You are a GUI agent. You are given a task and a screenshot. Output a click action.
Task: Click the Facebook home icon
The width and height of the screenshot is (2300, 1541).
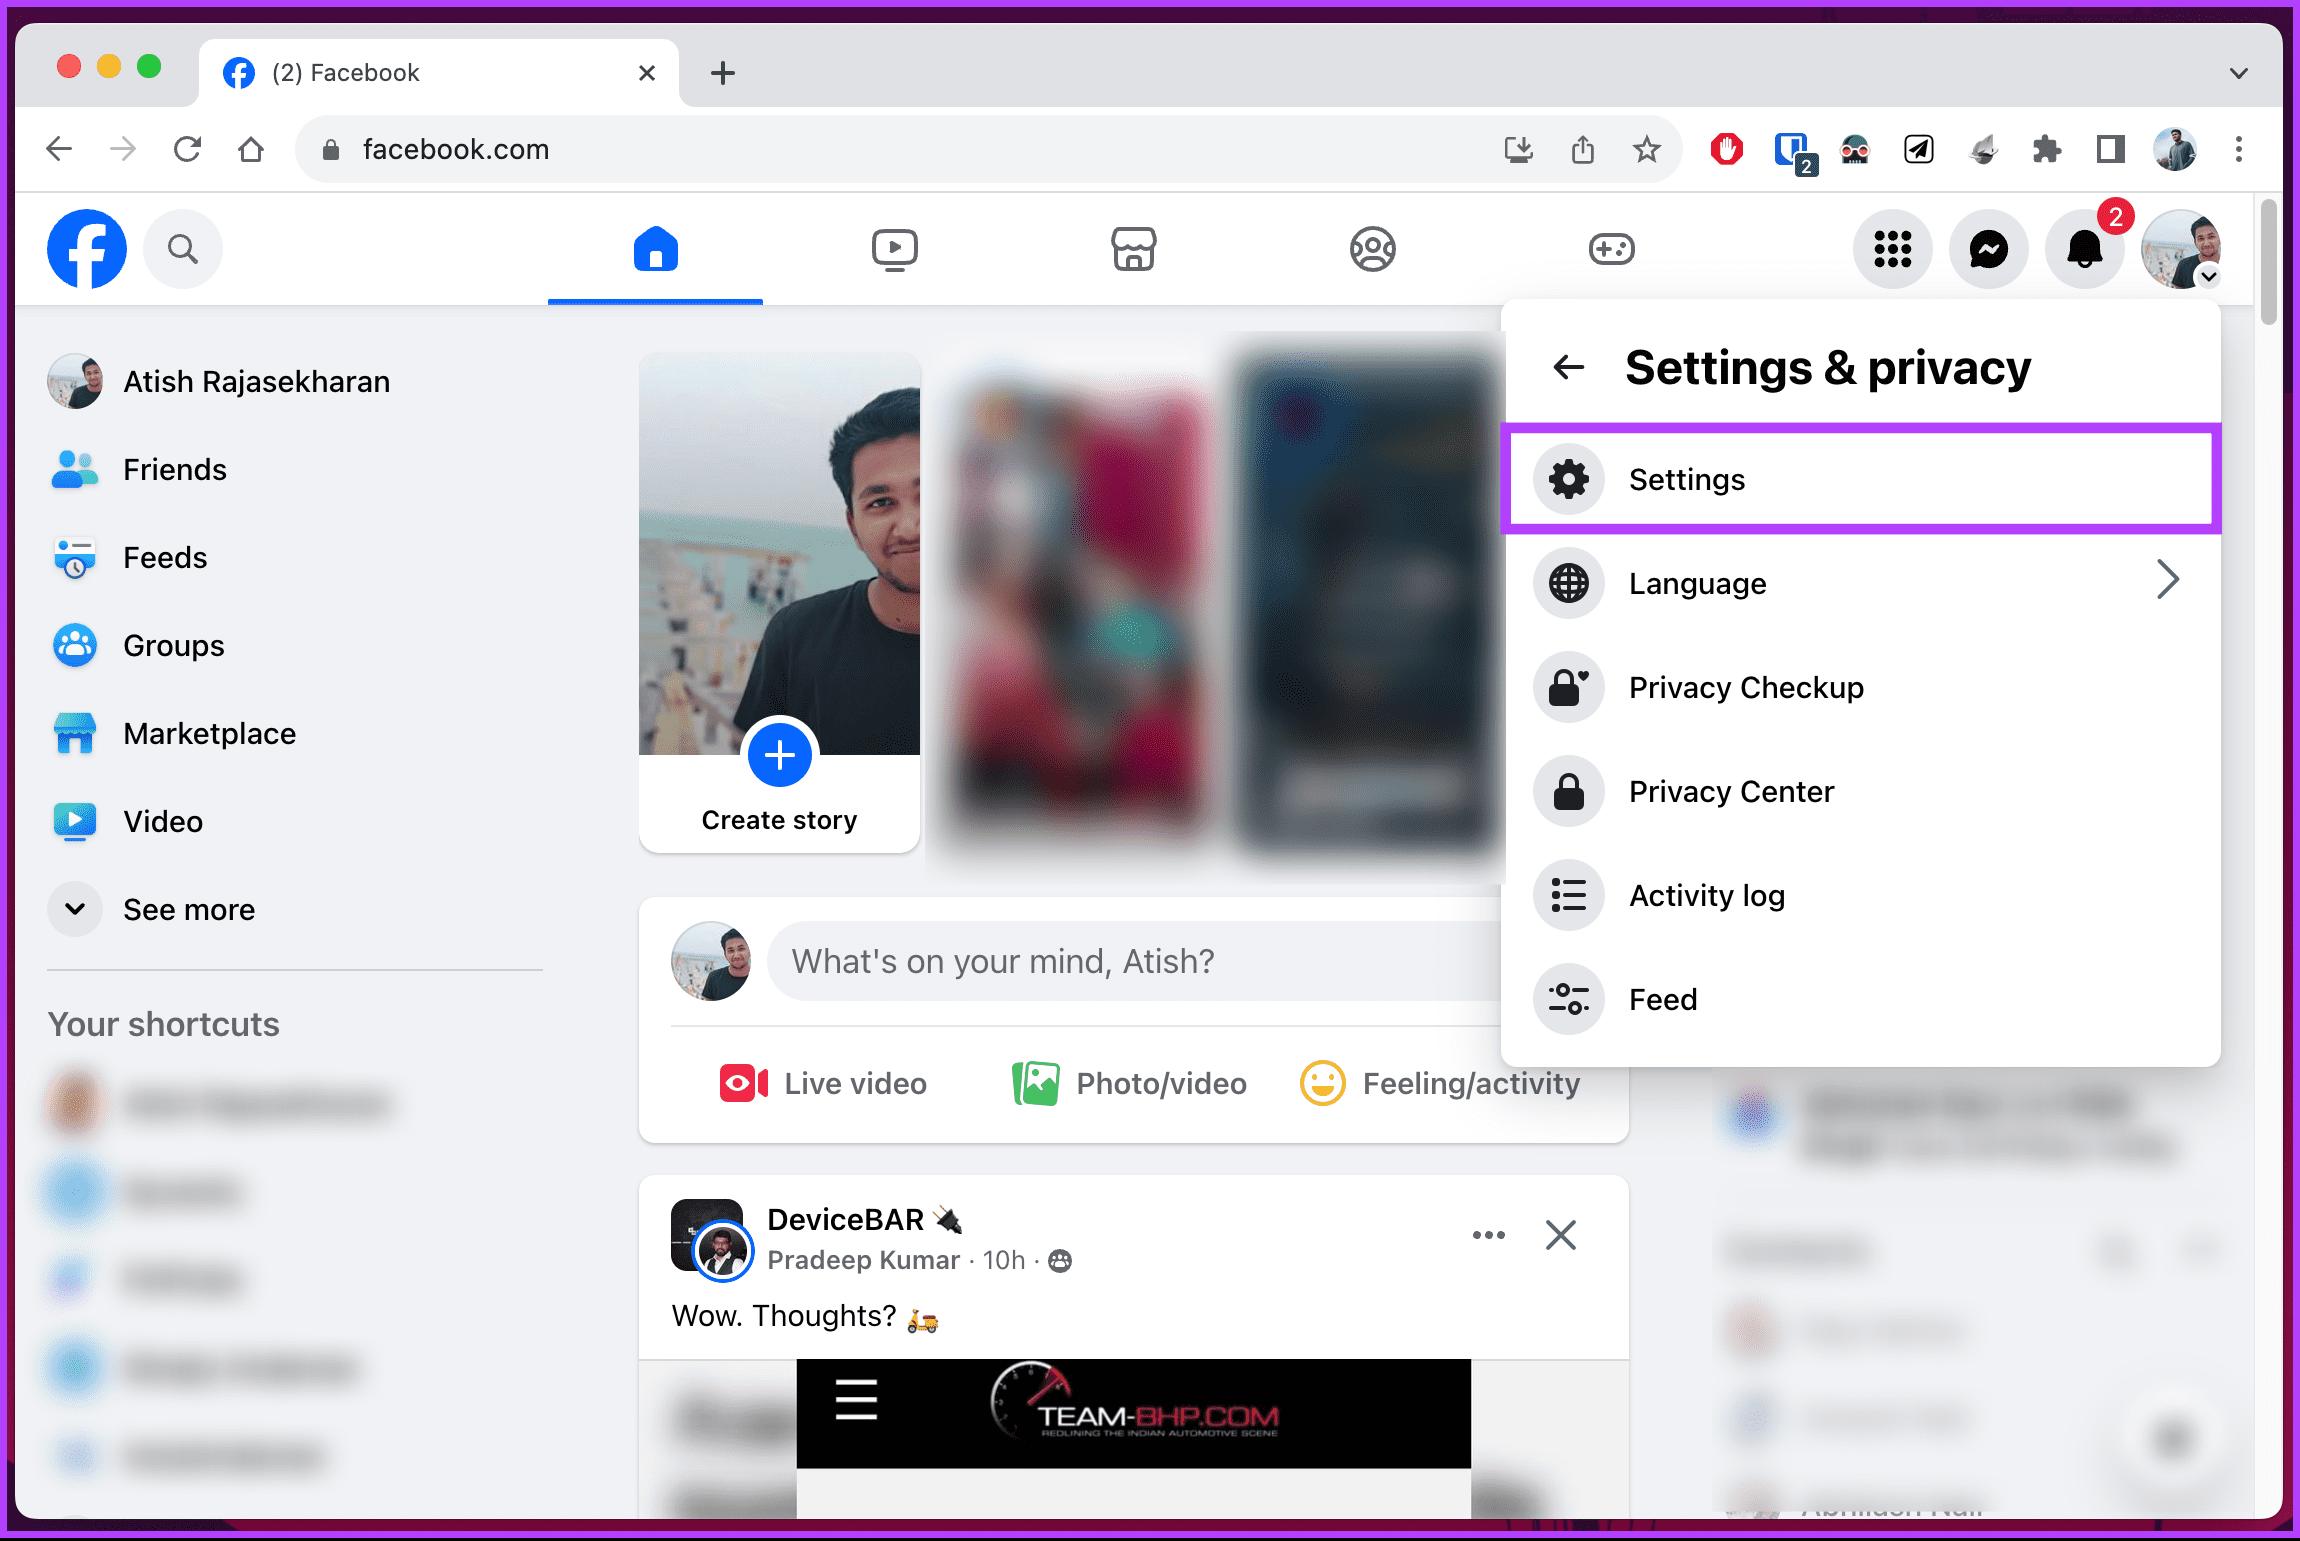(x=655, y=249)
